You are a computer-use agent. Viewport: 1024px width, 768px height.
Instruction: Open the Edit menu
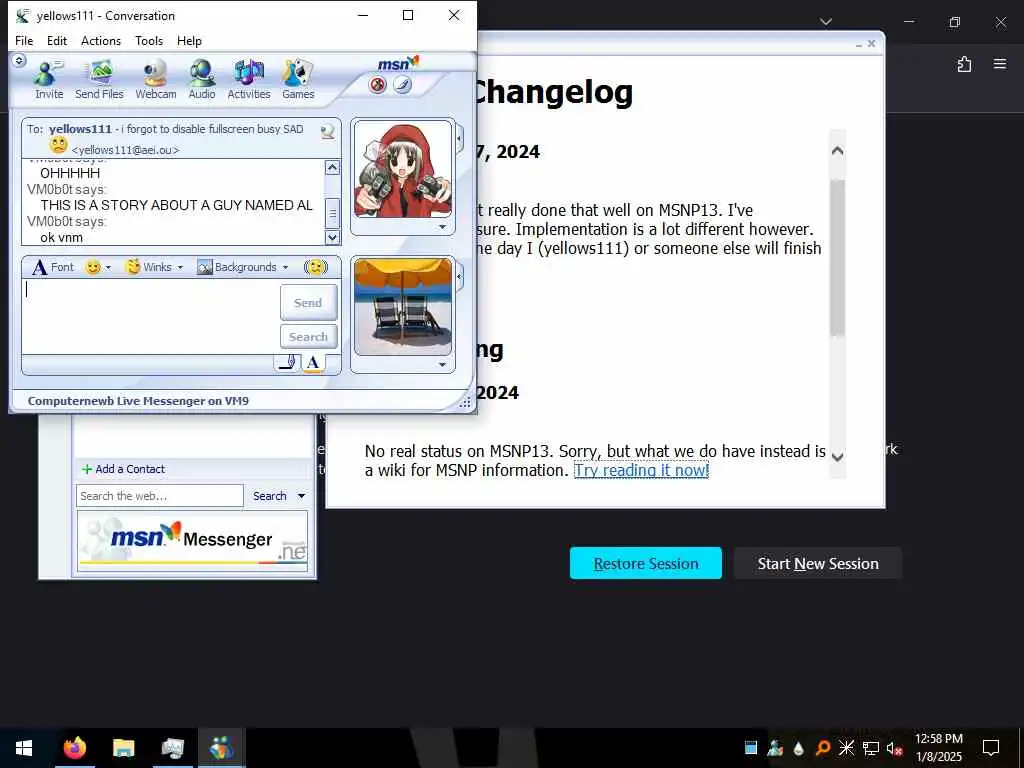click(x=57, y=40)
